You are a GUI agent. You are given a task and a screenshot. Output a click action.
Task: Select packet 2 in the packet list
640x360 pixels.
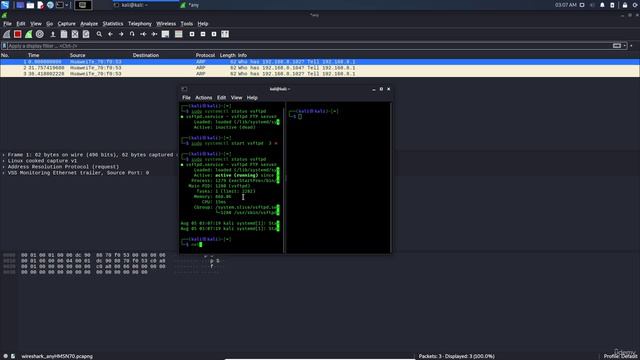320,68
